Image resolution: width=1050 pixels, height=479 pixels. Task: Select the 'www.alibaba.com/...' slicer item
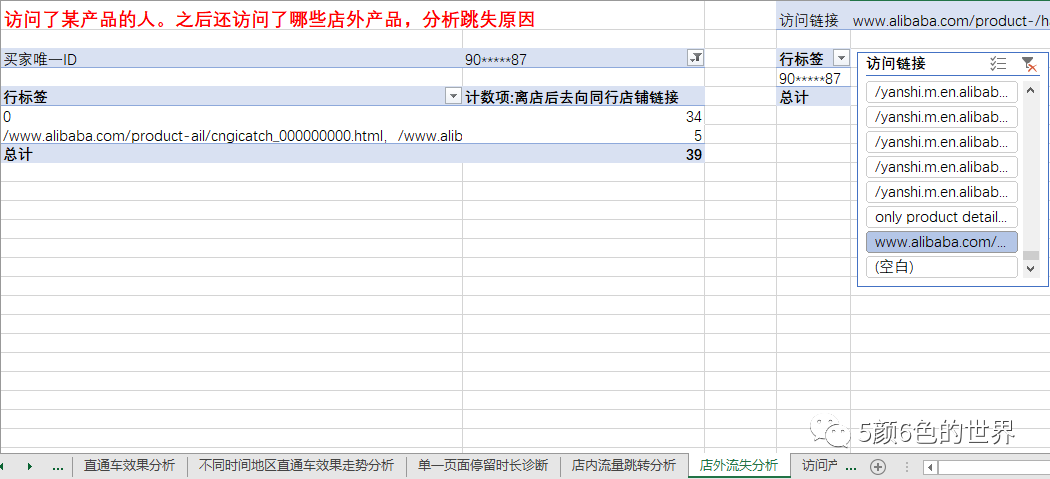click(x=942, y=242)
